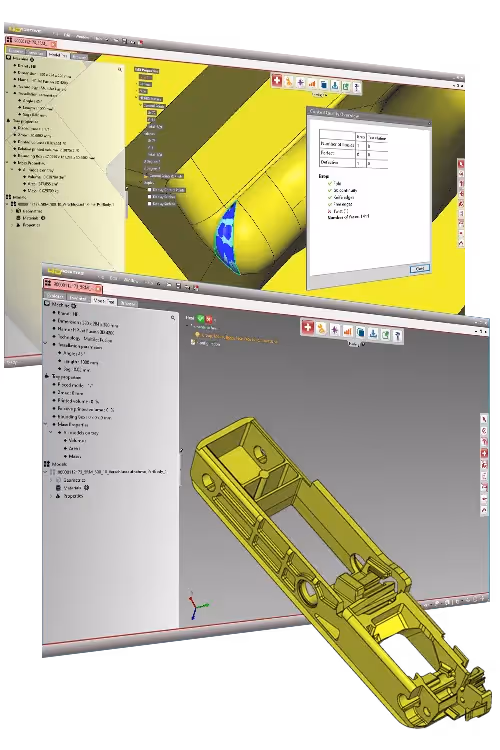
Task: Collapse Mass Properties in the lower window tree
Action: [47, 424]
